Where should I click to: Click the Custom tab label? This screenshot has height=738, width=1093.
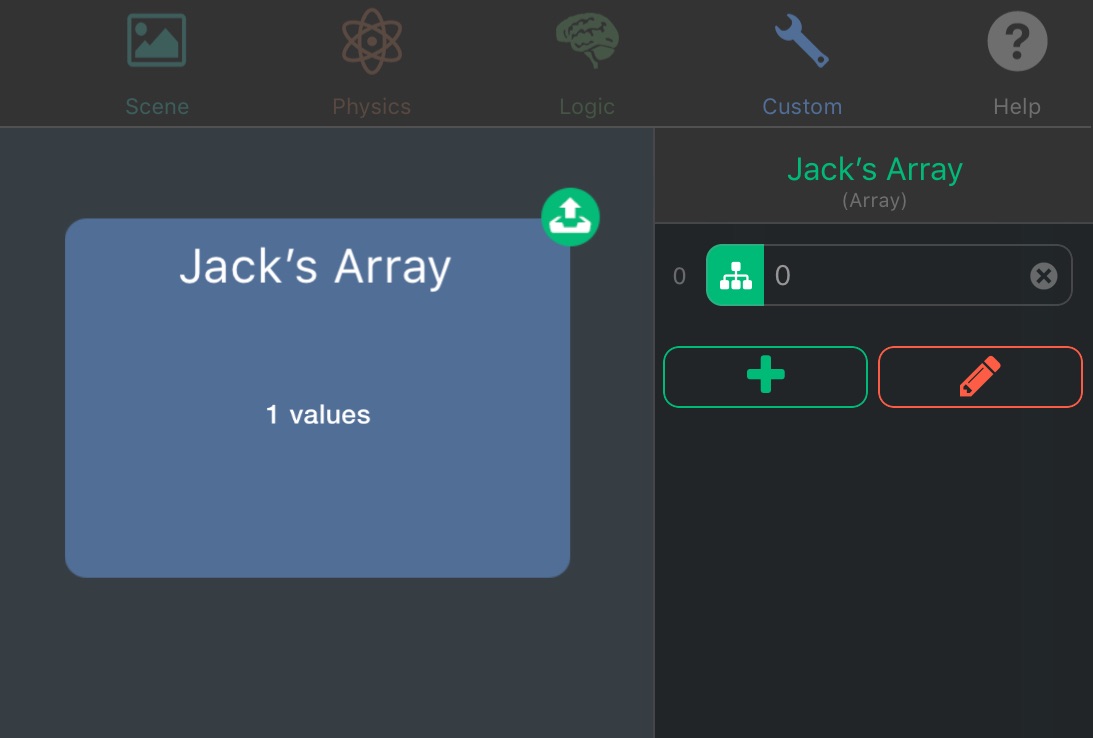click(x=802, y=107)
